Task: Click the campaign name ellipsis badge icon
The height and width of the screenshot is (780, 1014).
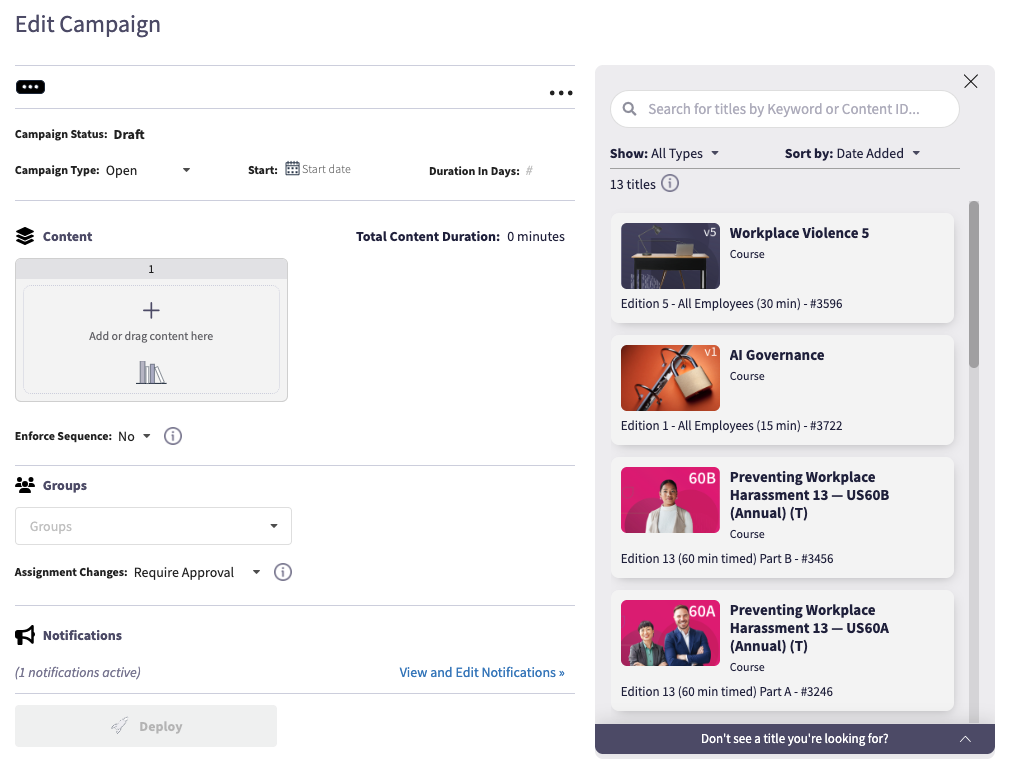Action: click(x=30, y=87)
